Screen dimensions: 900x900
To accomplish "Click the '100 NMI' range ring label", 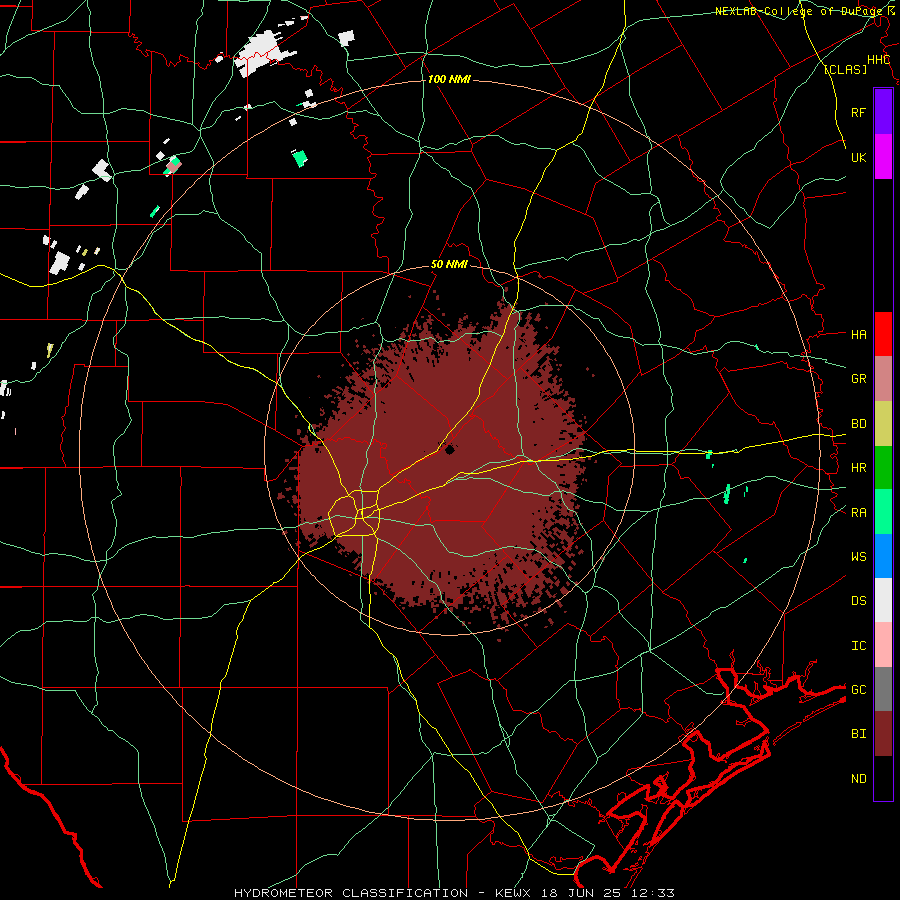I will click(449, 79).
